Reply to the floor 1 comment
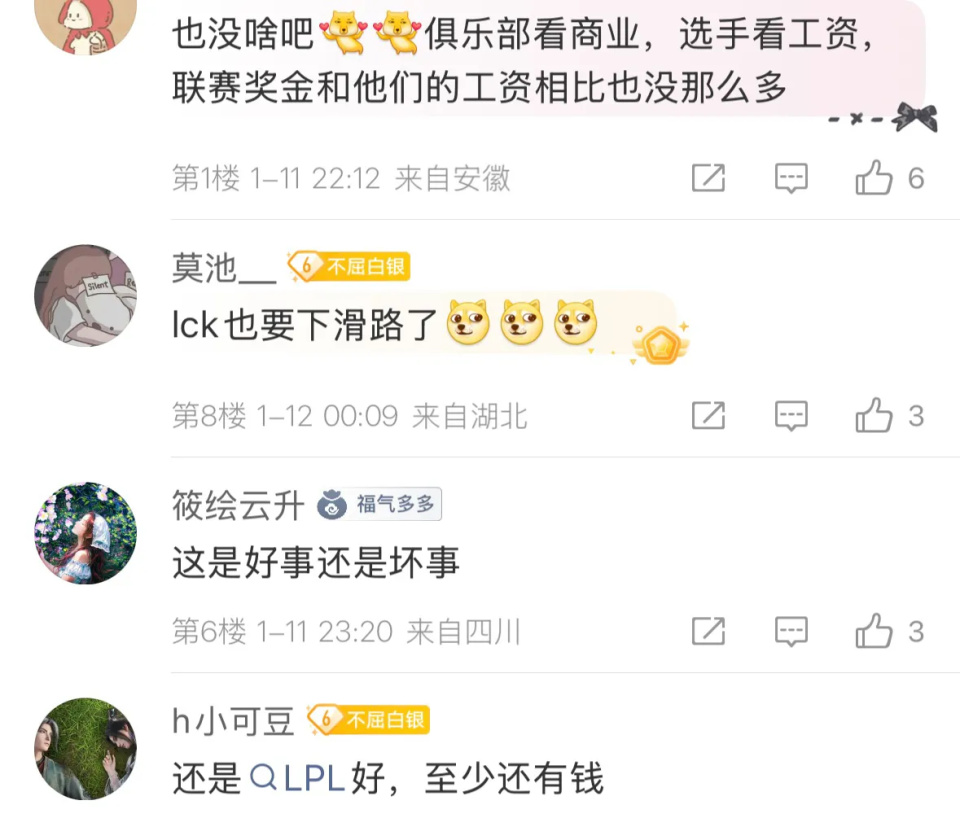This screenshot has height=818, width=960. (791, 178)
